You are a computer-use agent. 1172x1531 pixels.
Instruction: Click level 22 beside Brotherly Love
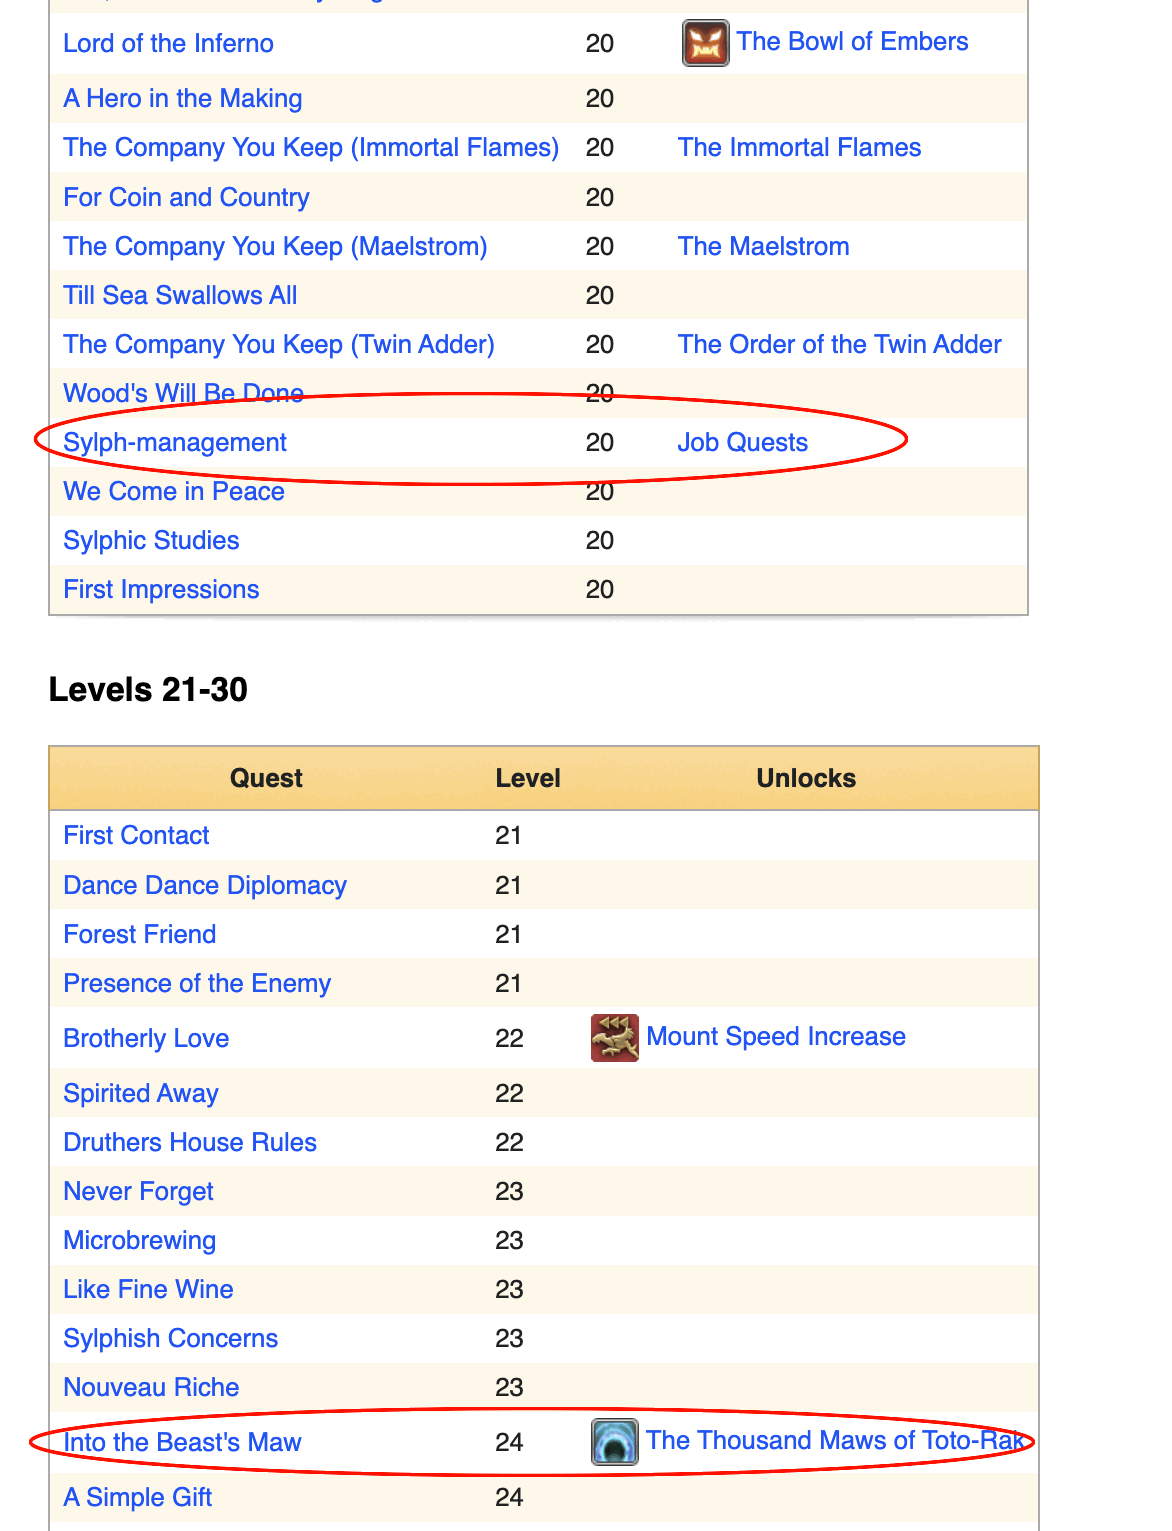click(509, 1038)
